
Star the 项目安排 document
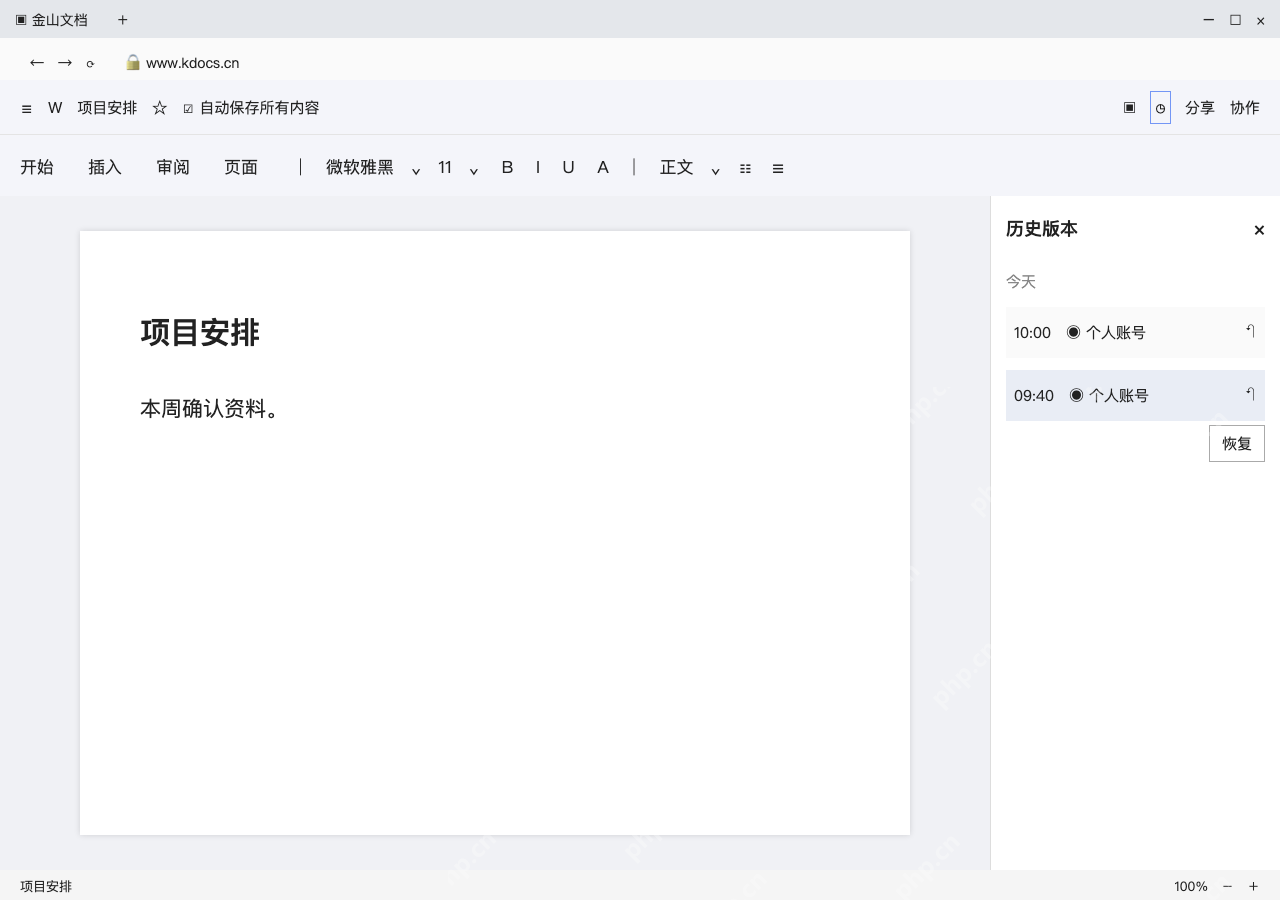[x=159, y=108]
